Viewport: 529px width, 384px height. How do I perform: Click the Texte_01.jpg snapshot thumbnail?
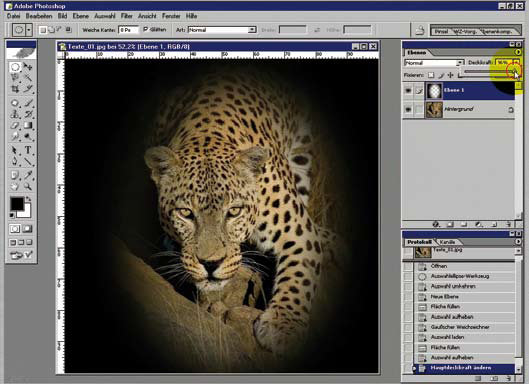click(423, 252)
